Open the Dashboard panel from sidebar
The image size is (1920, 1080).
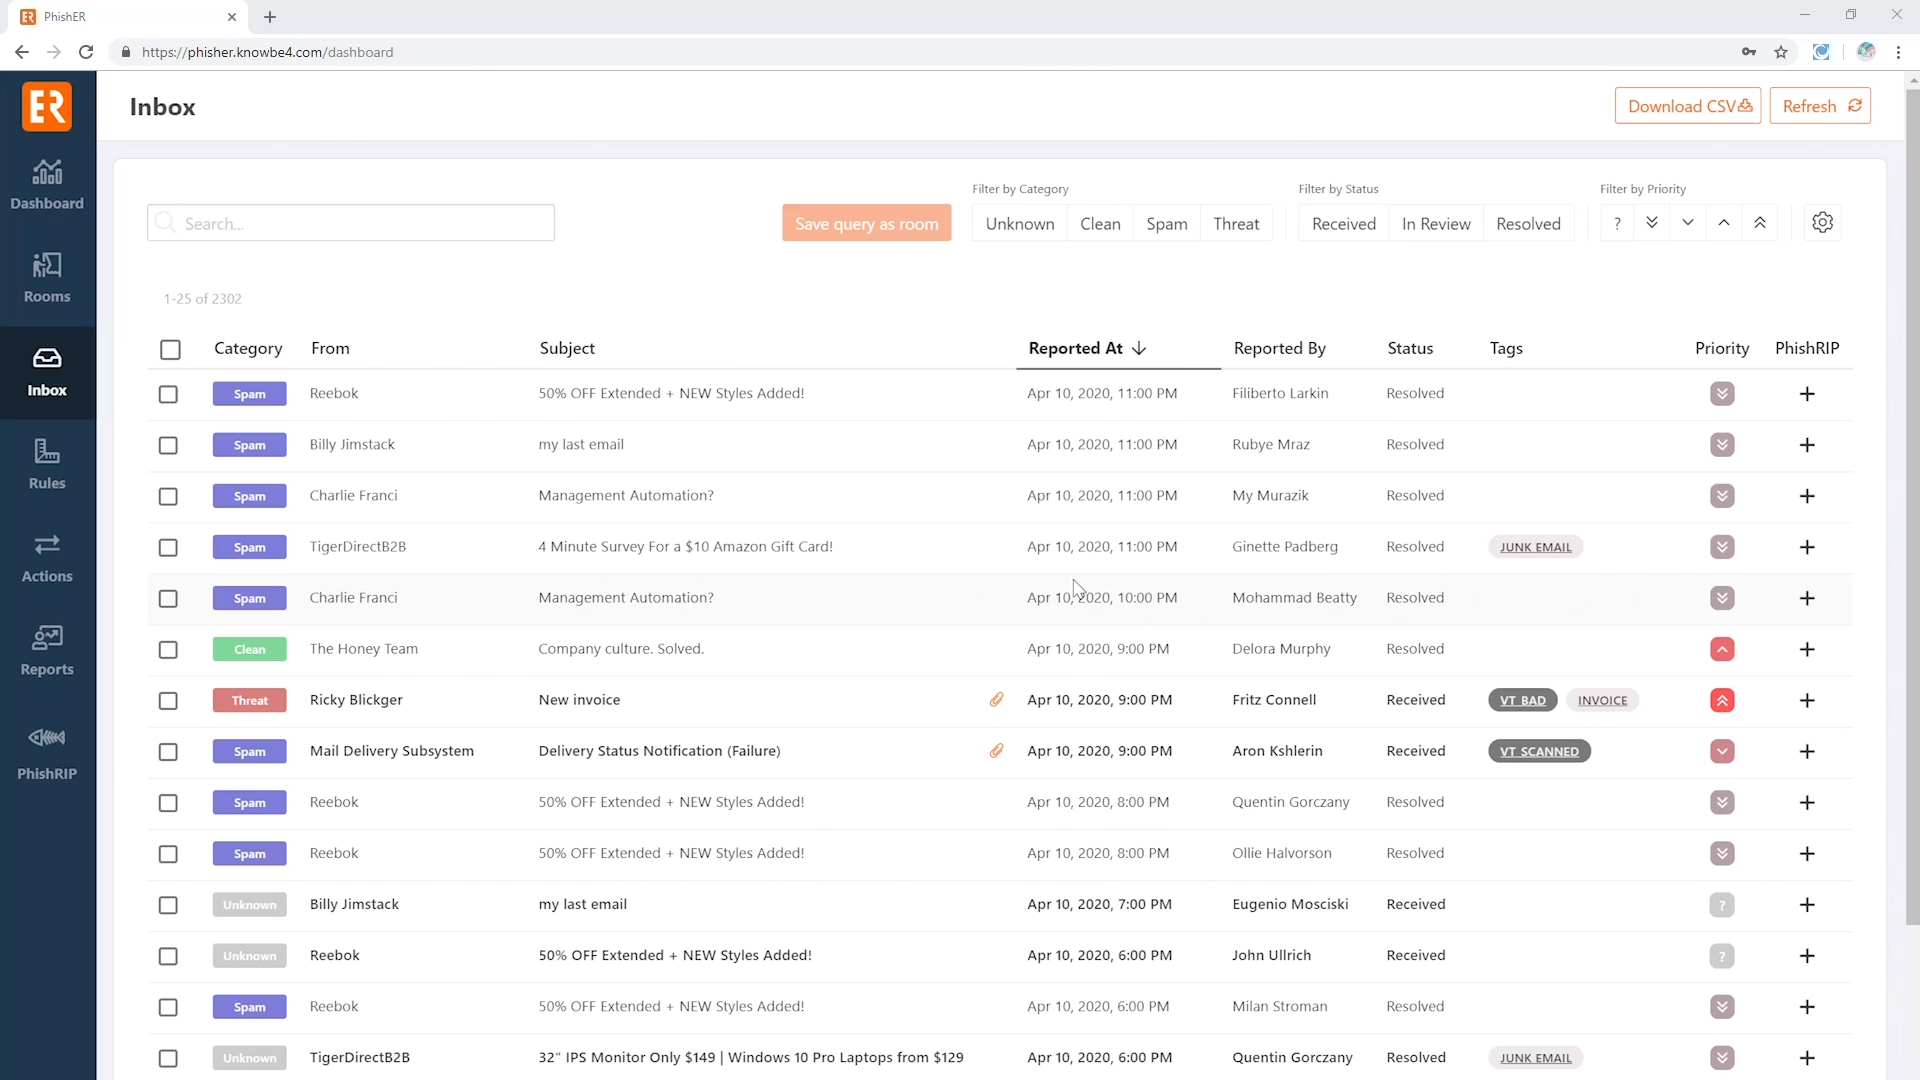[47, 185]
